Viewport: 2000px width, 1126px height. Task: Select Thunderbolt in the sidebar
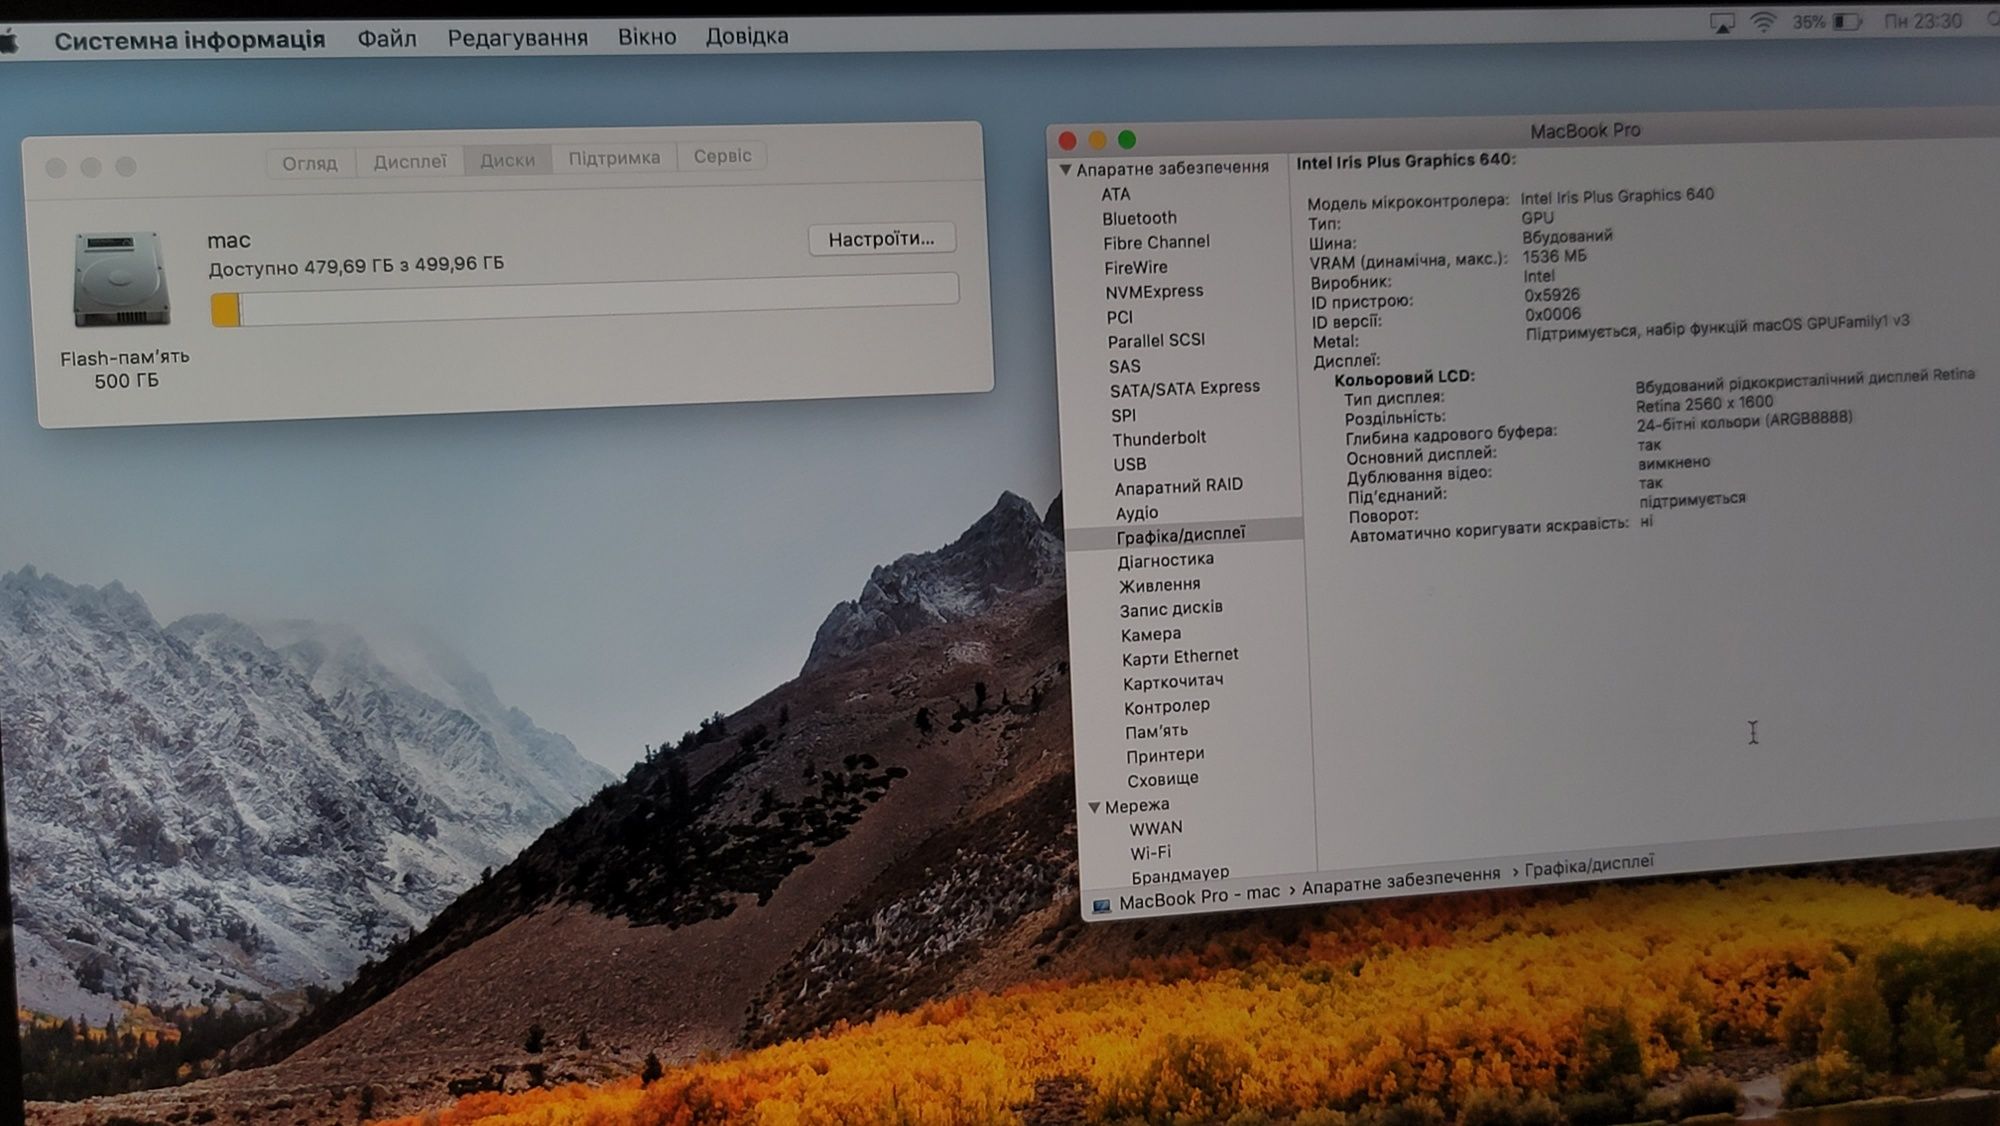pos(1158,439)
